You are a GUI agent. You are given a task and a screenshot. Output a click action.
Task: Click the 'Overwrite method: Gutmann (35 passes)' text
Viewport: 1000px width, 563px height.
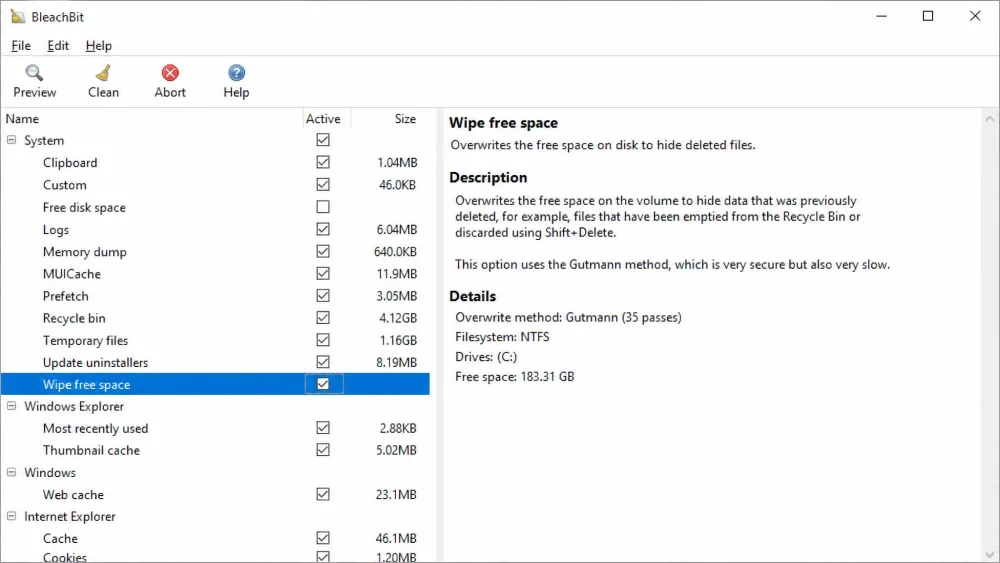(x=568, y=318)
